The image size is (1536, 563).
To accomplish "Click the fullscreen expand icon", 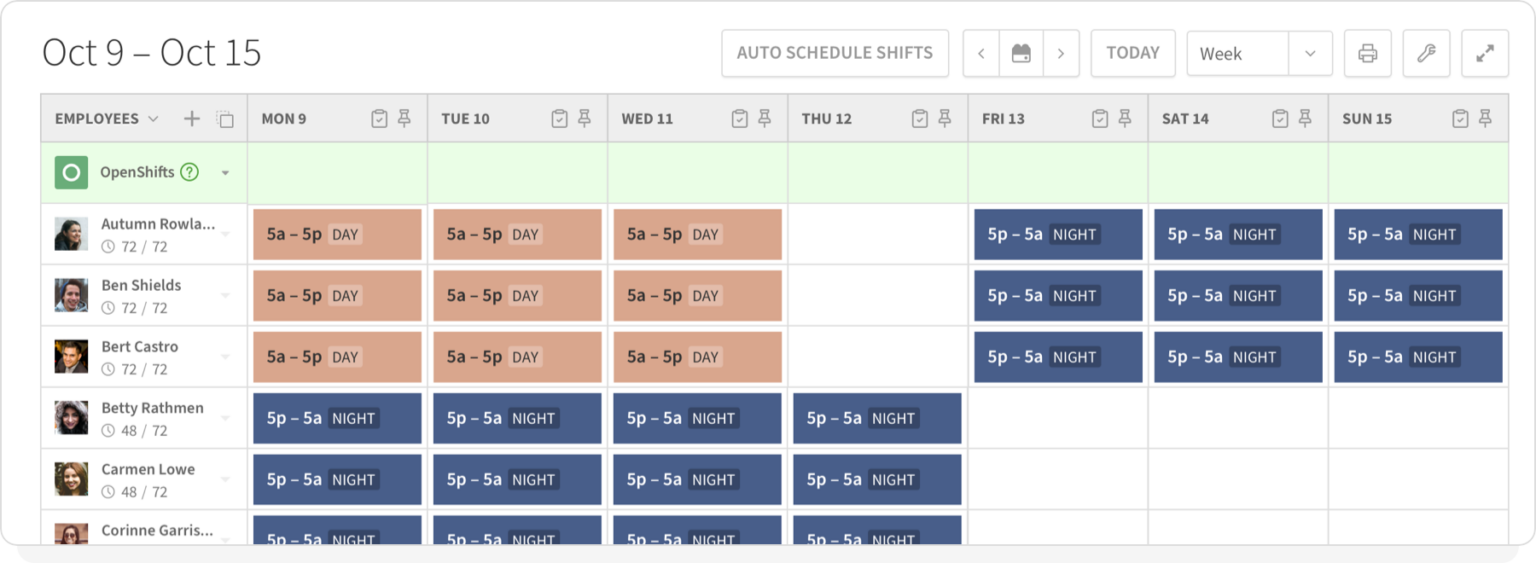I will (1485, 54).
